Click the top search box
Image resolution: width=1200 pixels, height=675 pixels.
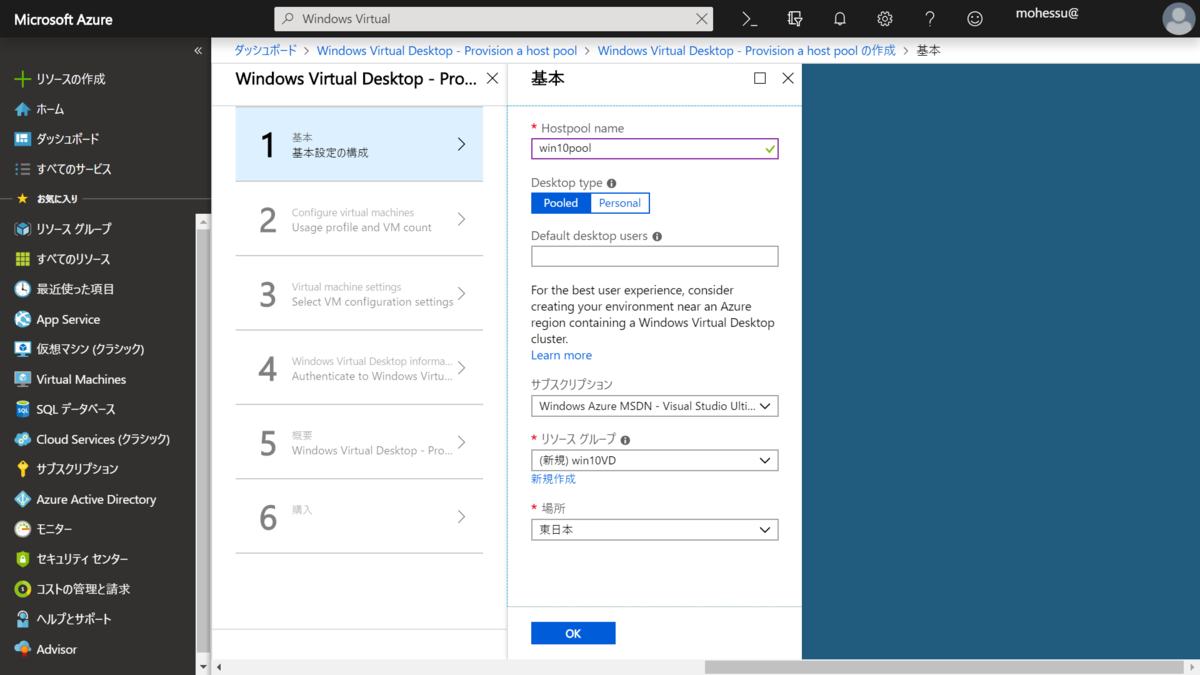click(x=494, y=18)
